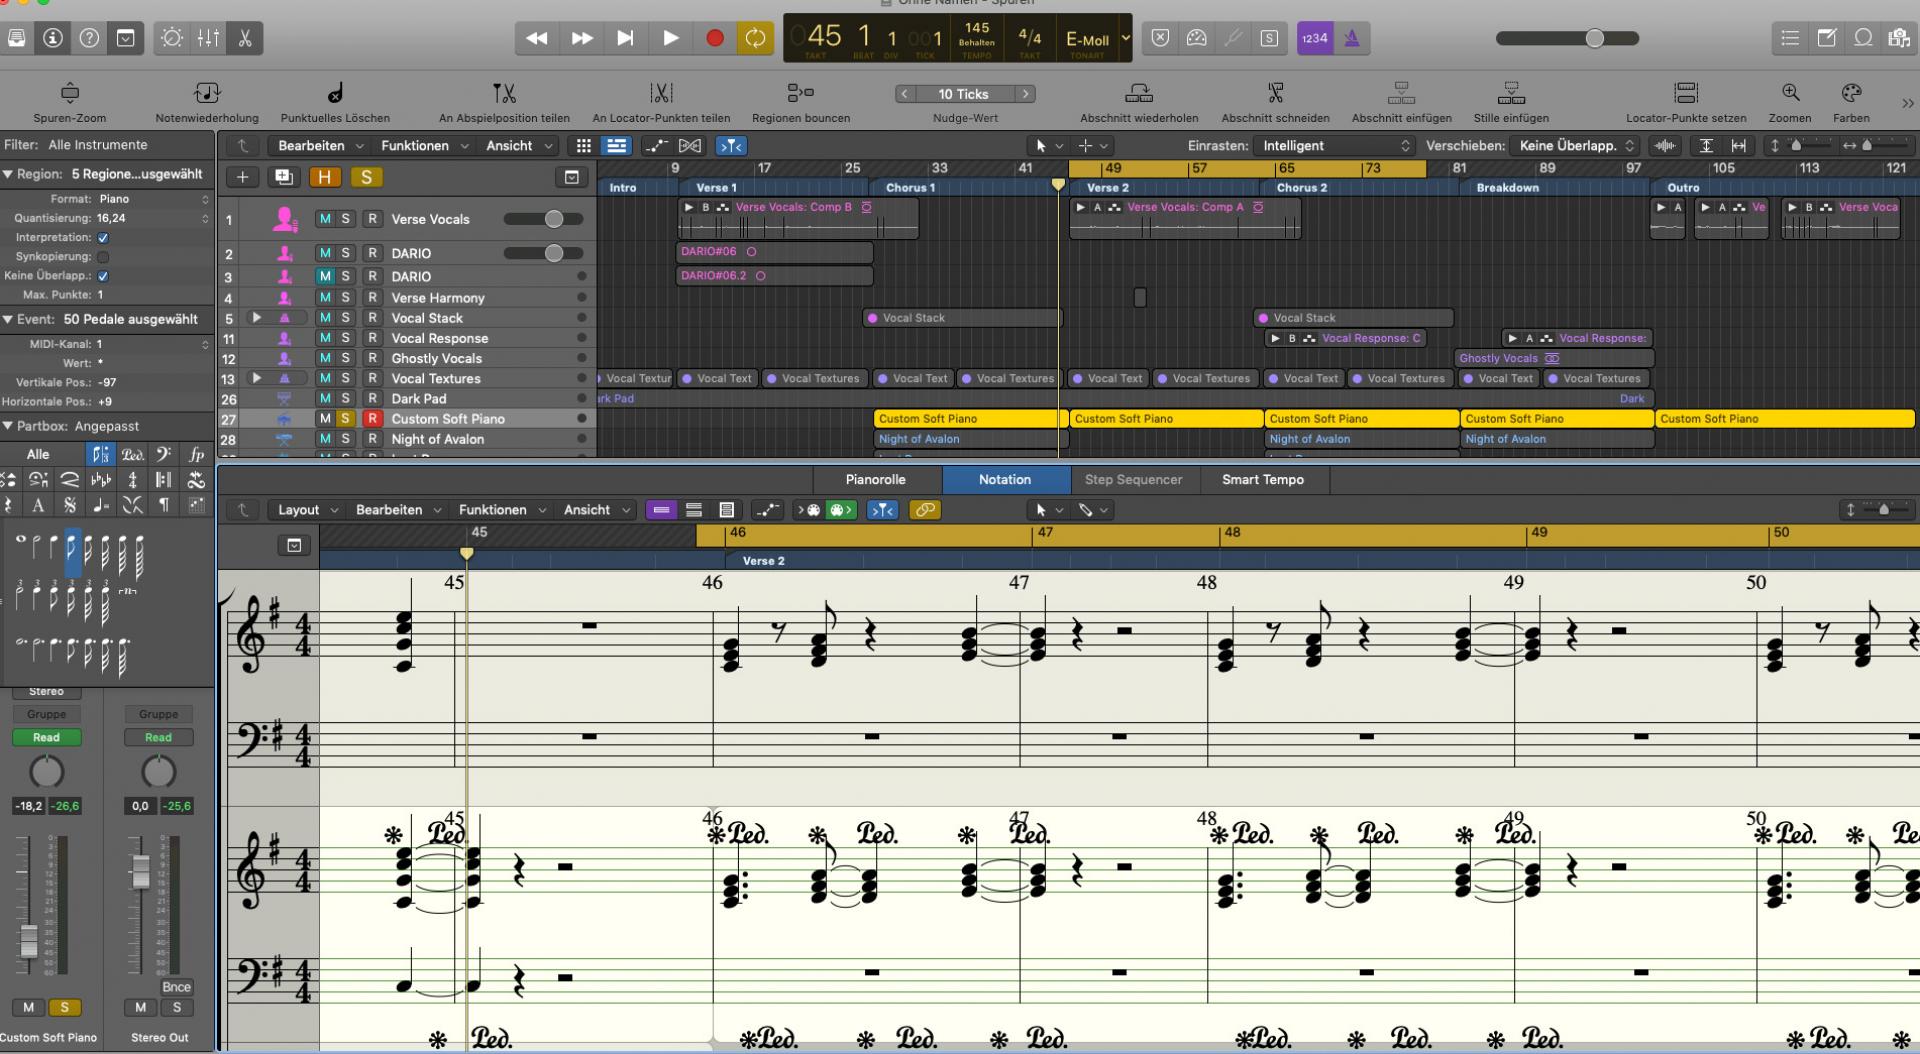This screenshot has height=1054, width=1920.
Task: Collapse the Event inspector section
Action: 8,320
